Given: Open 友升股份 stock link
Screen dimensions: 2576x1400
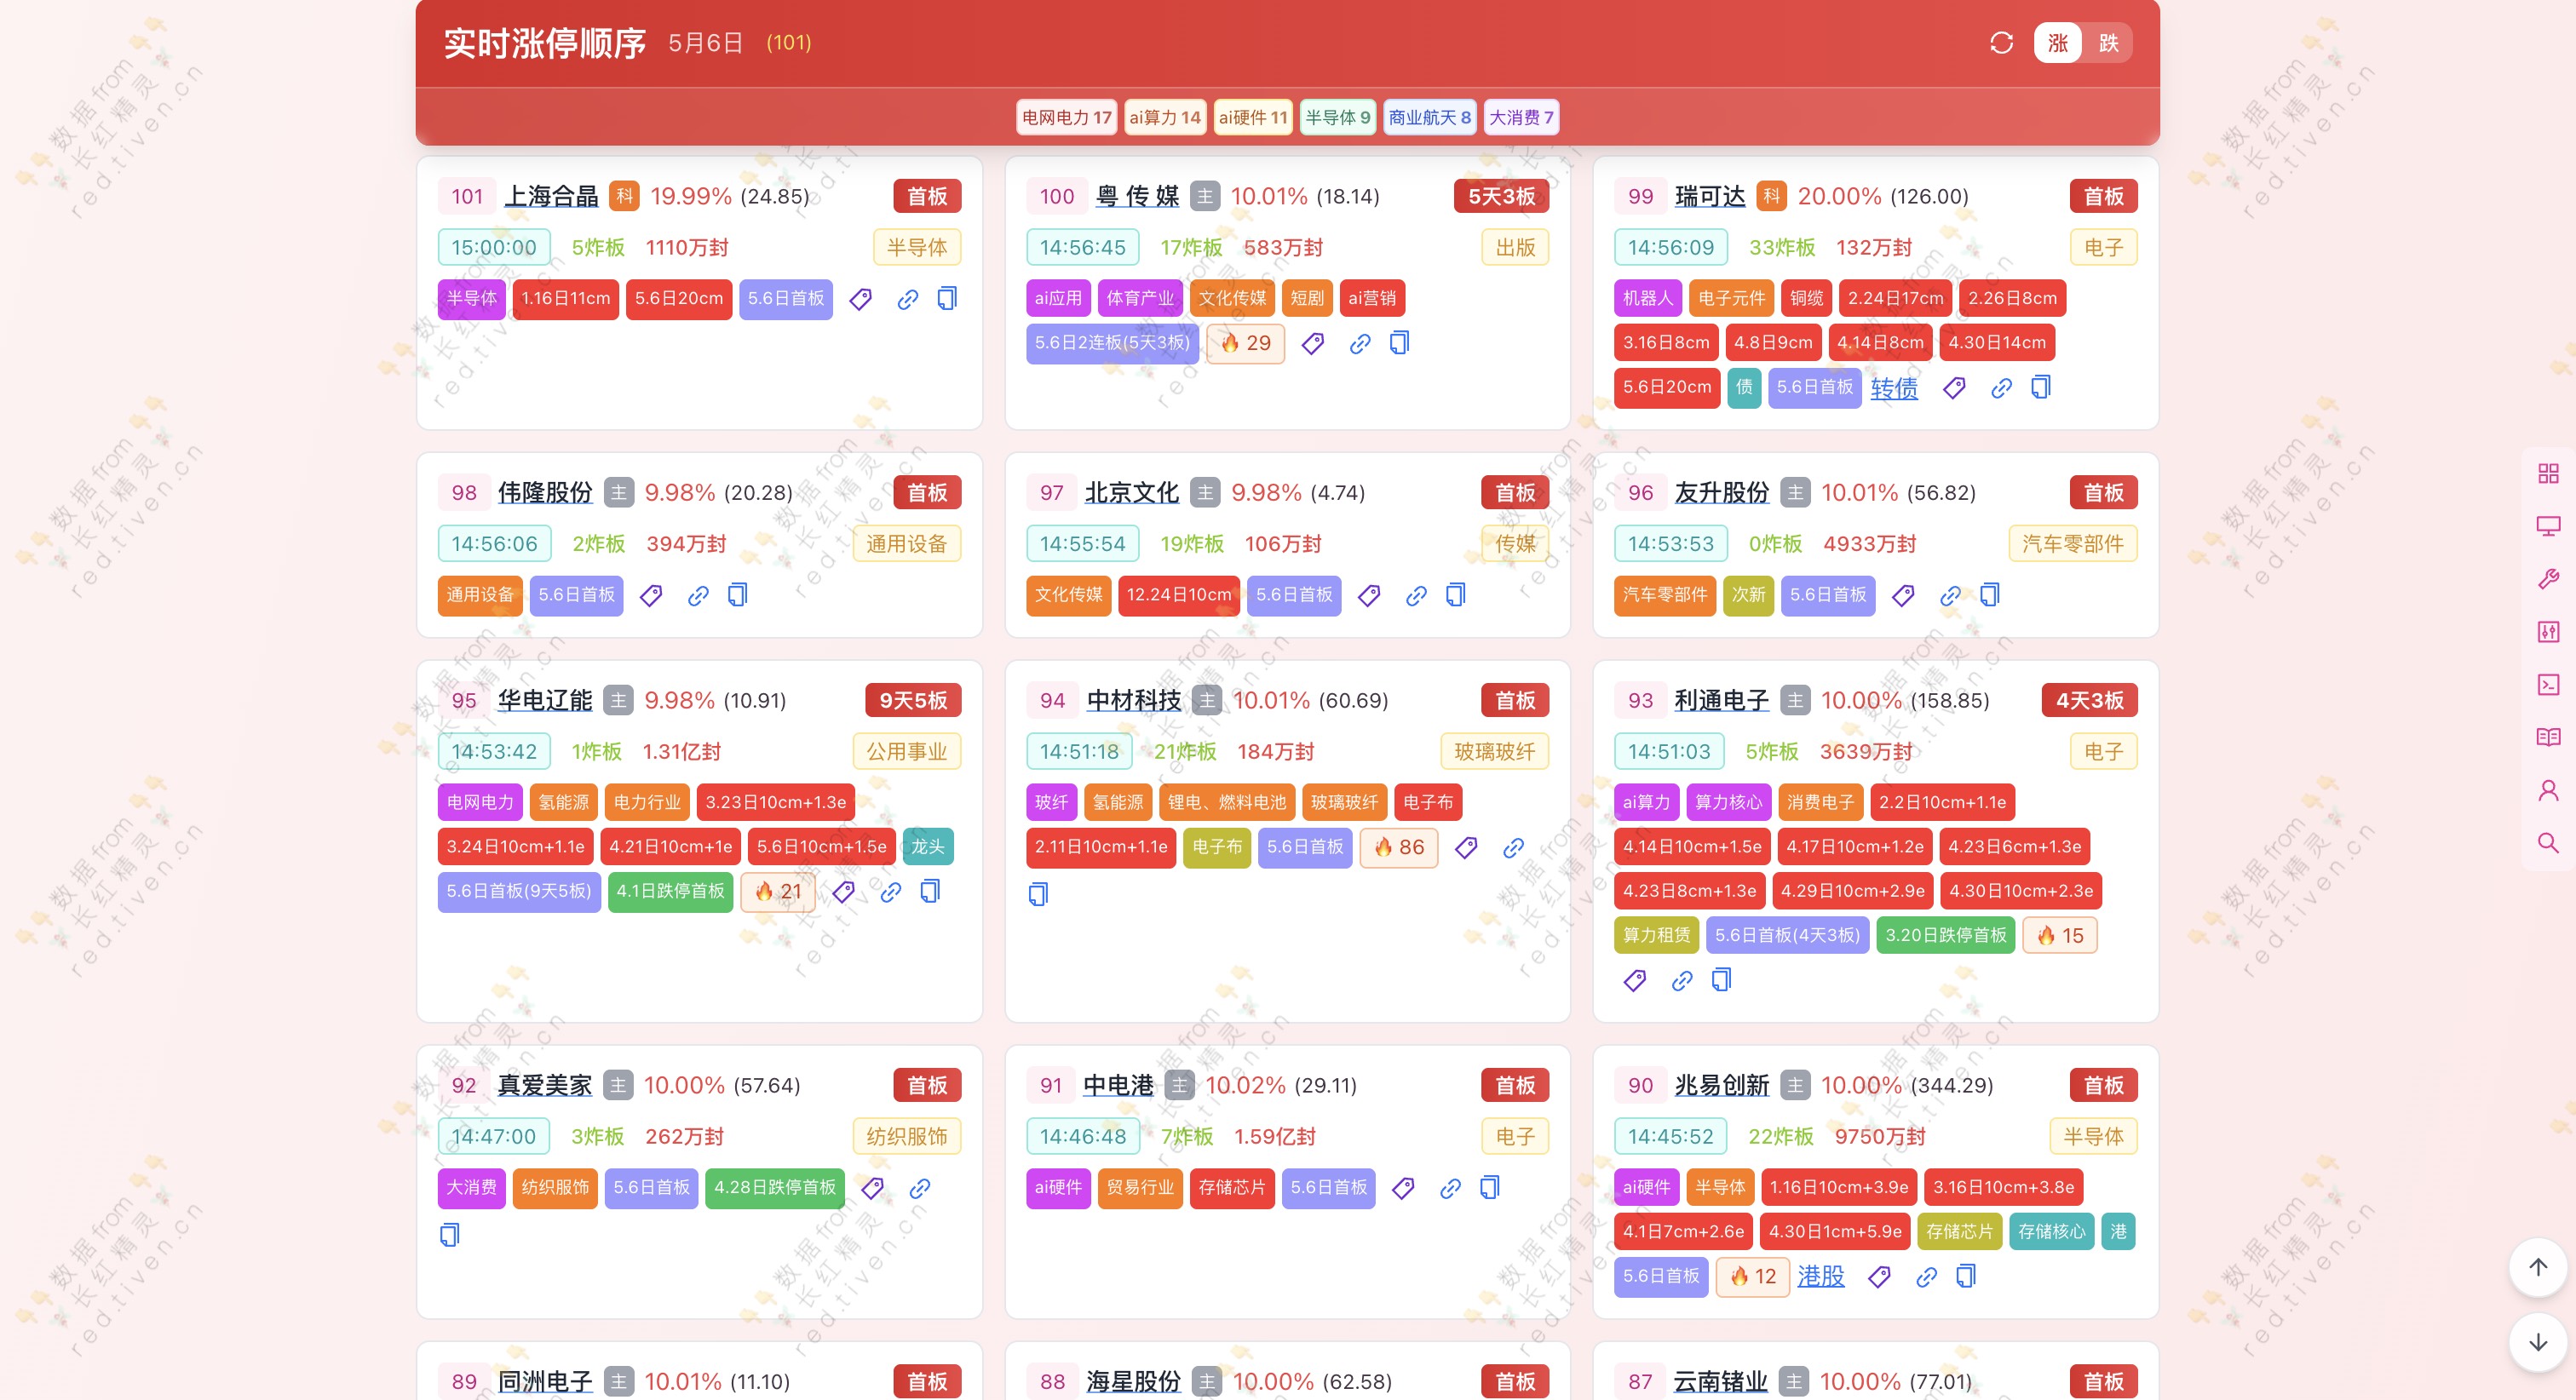Looking at the screenshot, I should (x=1722, y=492).
